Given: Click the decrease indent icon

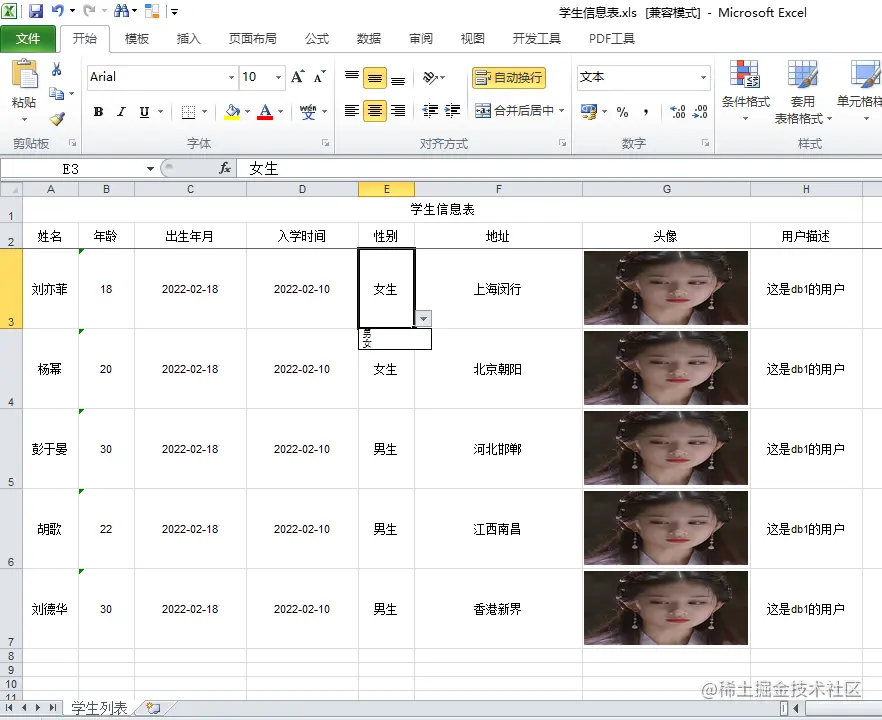Looking at the screenshot, I should tap(430, 110).
